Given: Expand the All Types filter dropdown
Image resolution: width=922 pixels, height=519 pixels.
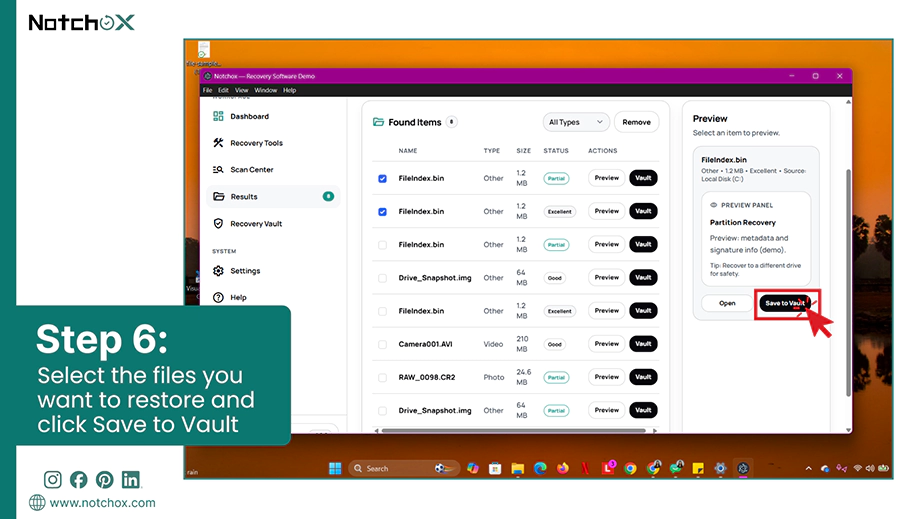Looking at the screenshot, I should tap(575, 122).
